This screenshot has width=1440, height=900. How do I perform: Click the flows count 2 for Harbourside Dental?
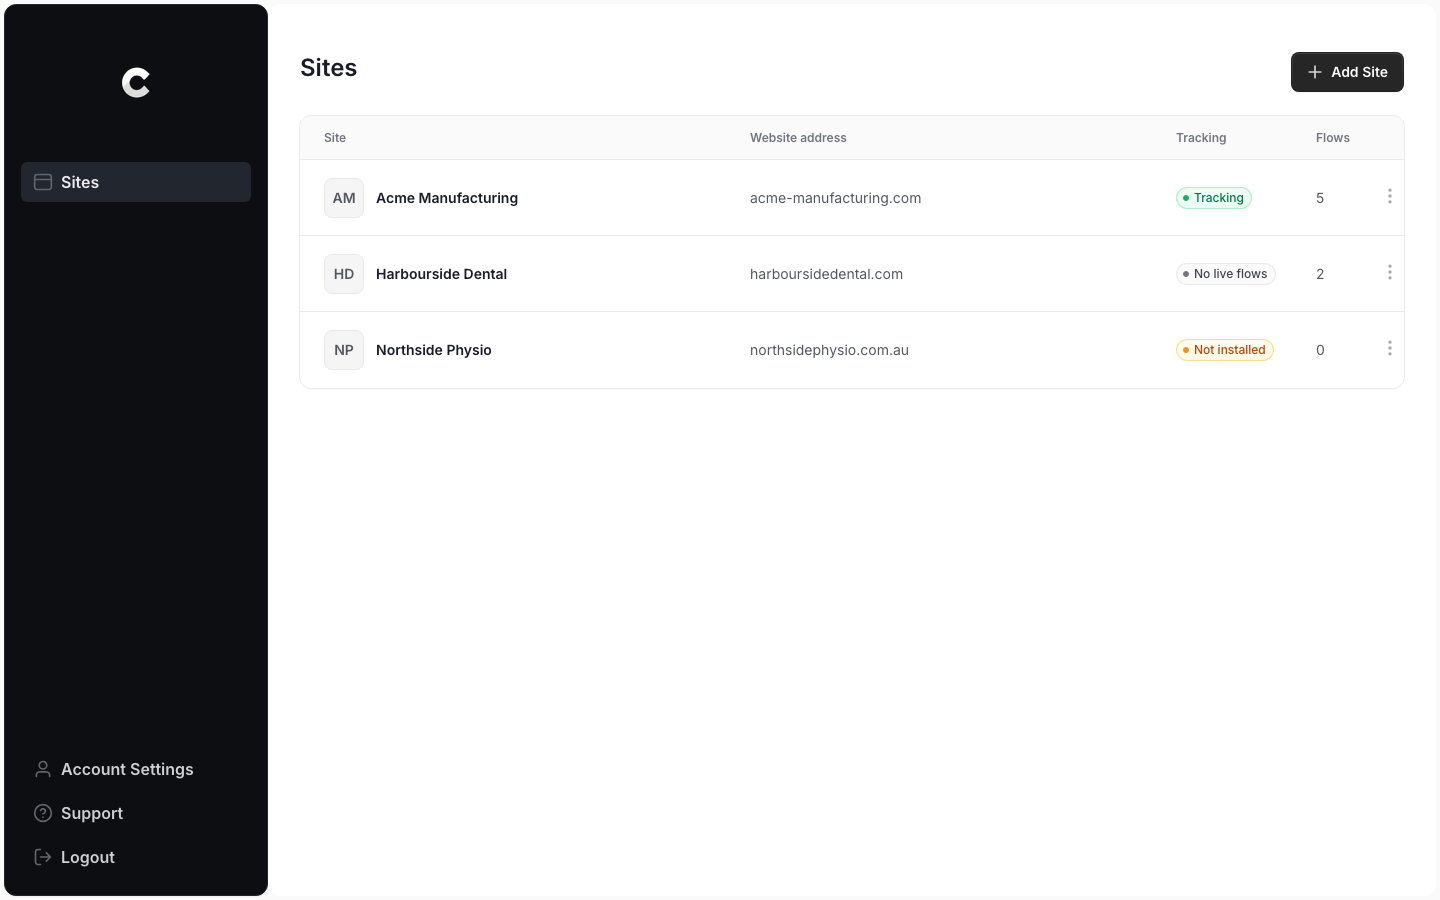(x=1320, y=274)
